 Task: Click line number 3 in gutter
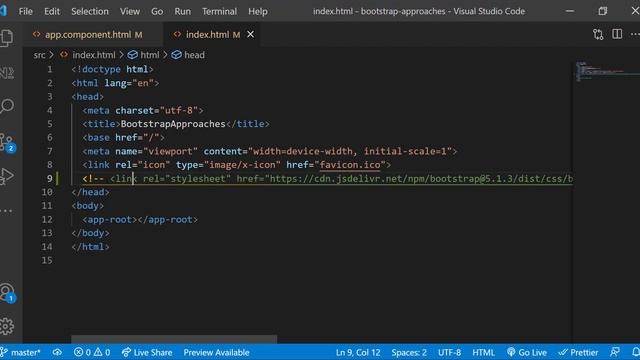point(49,97)
